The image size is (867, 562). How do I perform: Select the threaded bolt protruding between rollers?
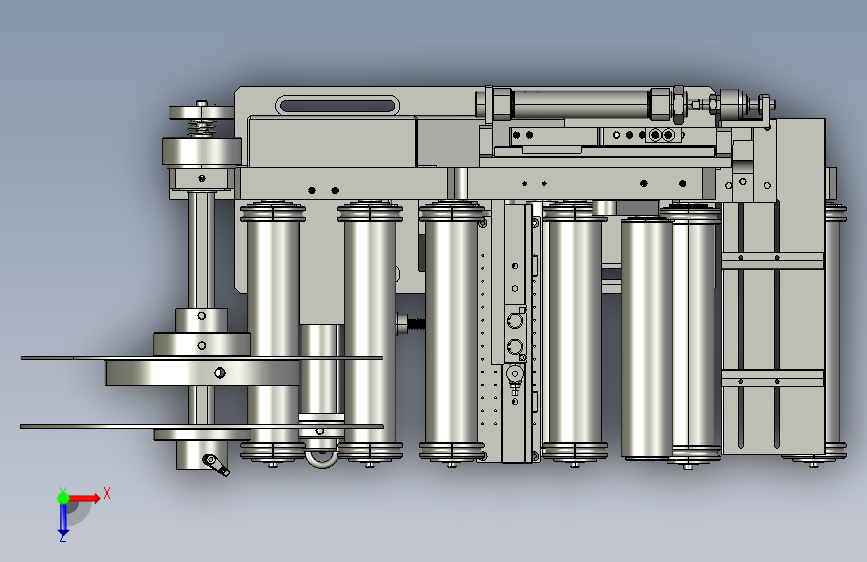click(x=410, y=324)
